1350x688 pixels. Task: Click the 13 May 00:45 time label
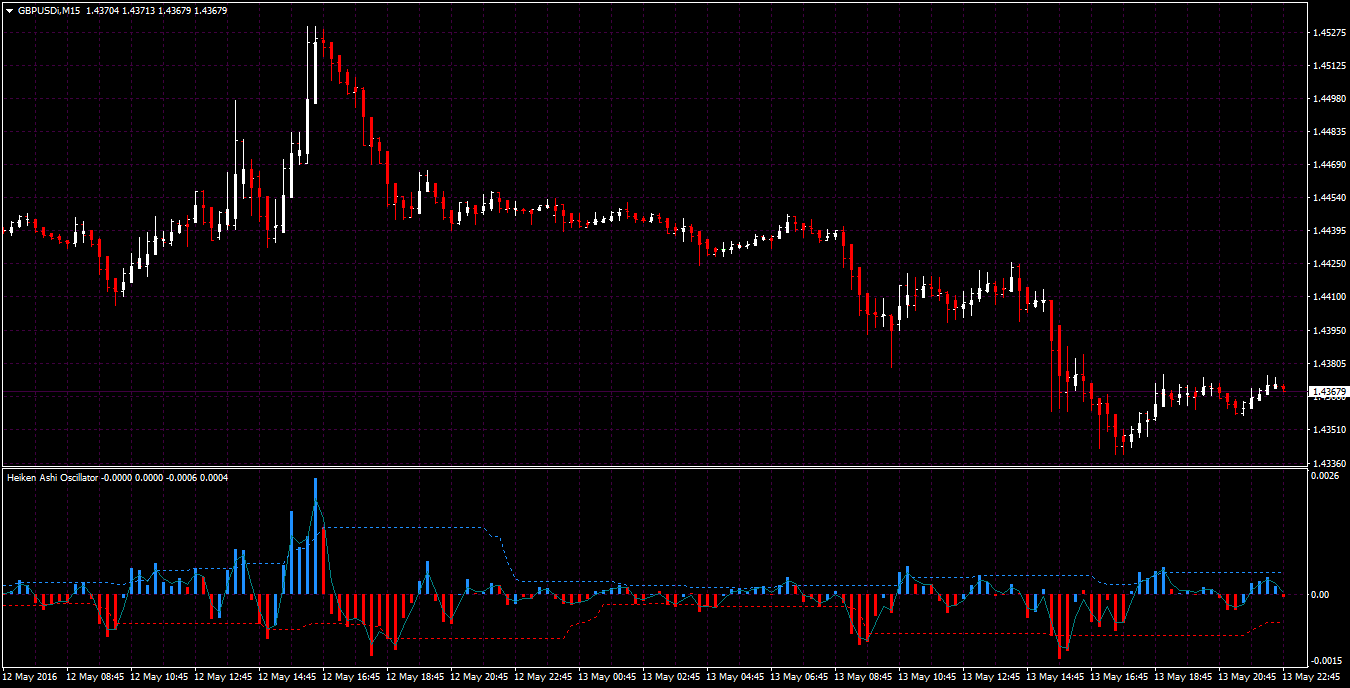click(608, 677)
